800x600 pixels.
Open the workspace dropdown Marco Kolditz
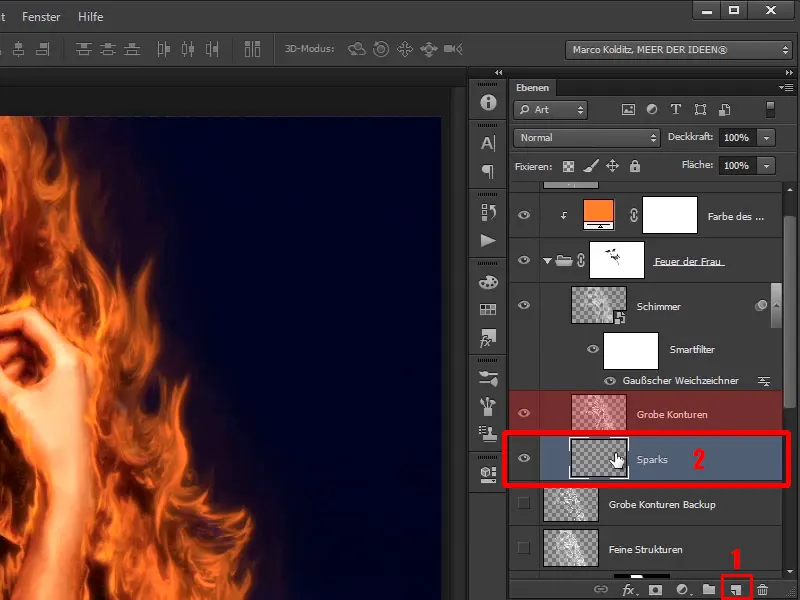pyautogui.click(x=679, y=50)
